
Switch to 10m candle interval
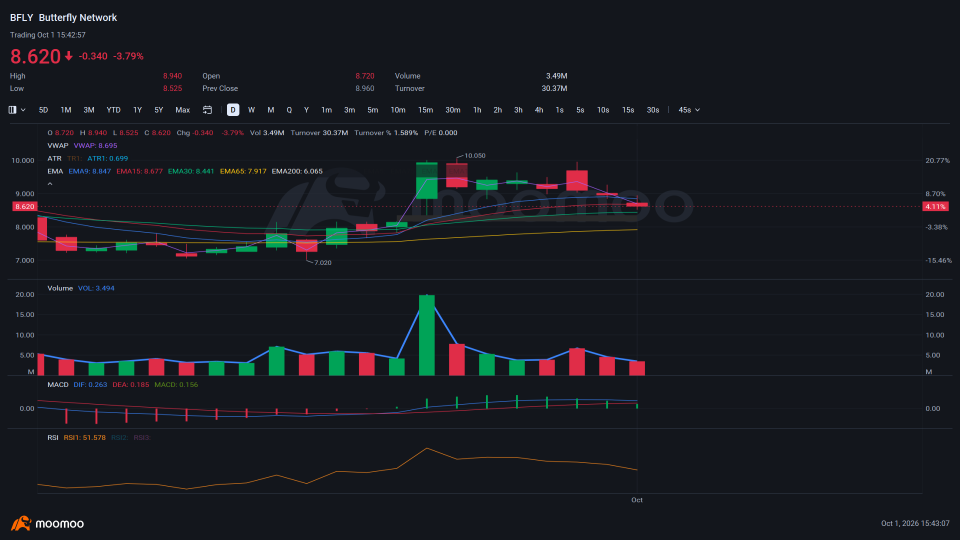click(398, 110)
